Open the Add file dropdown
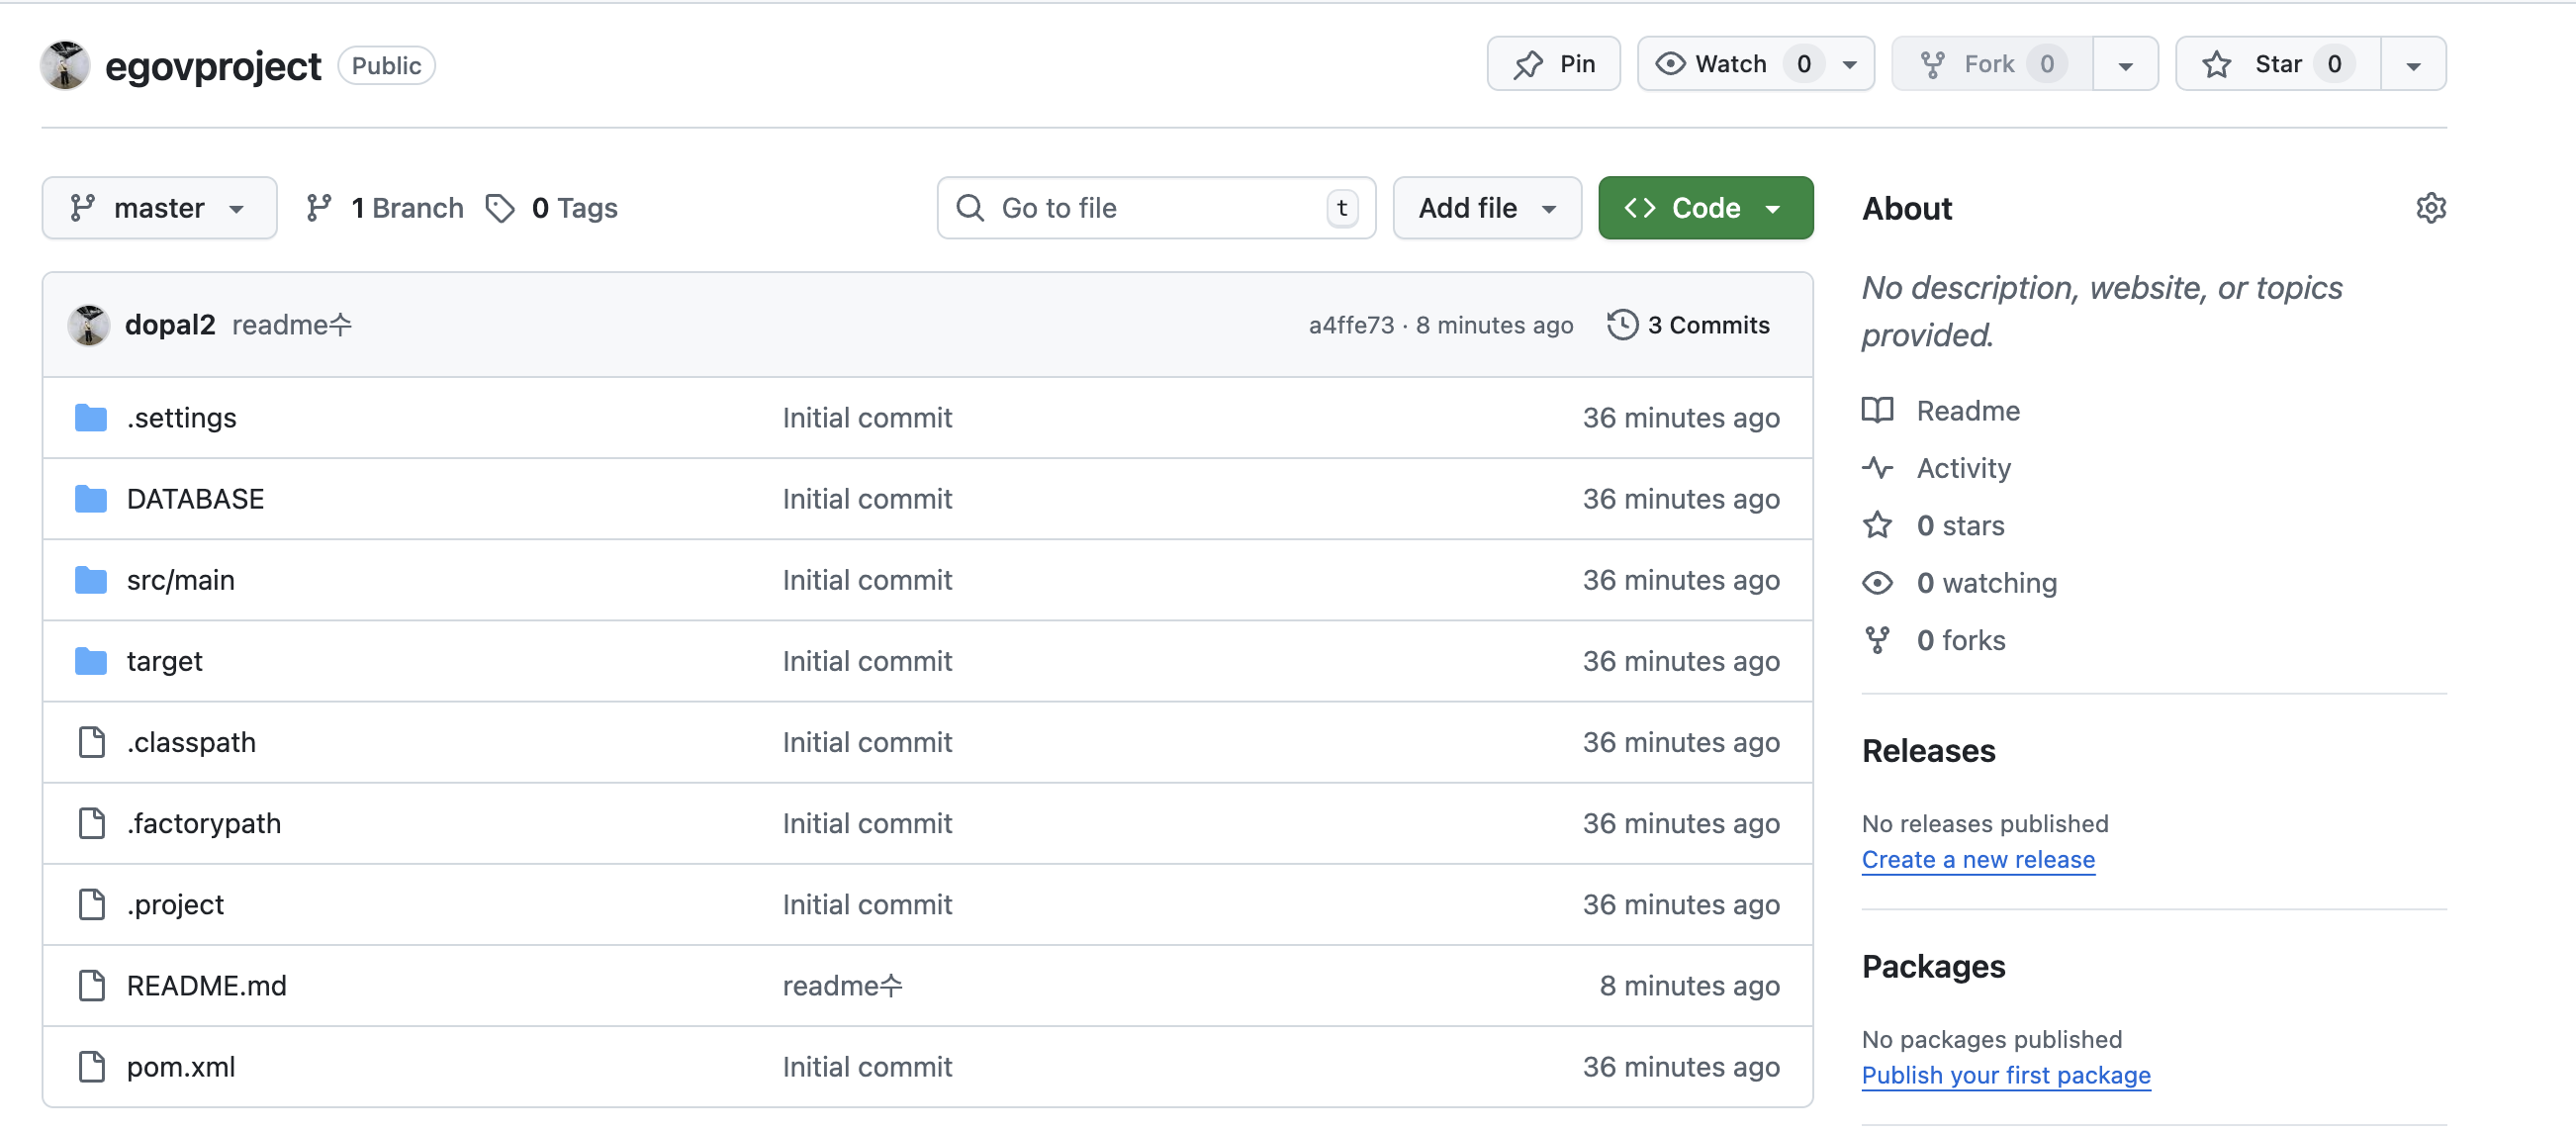Viewport: 2576px width, 1132px height. point(1486,208)
